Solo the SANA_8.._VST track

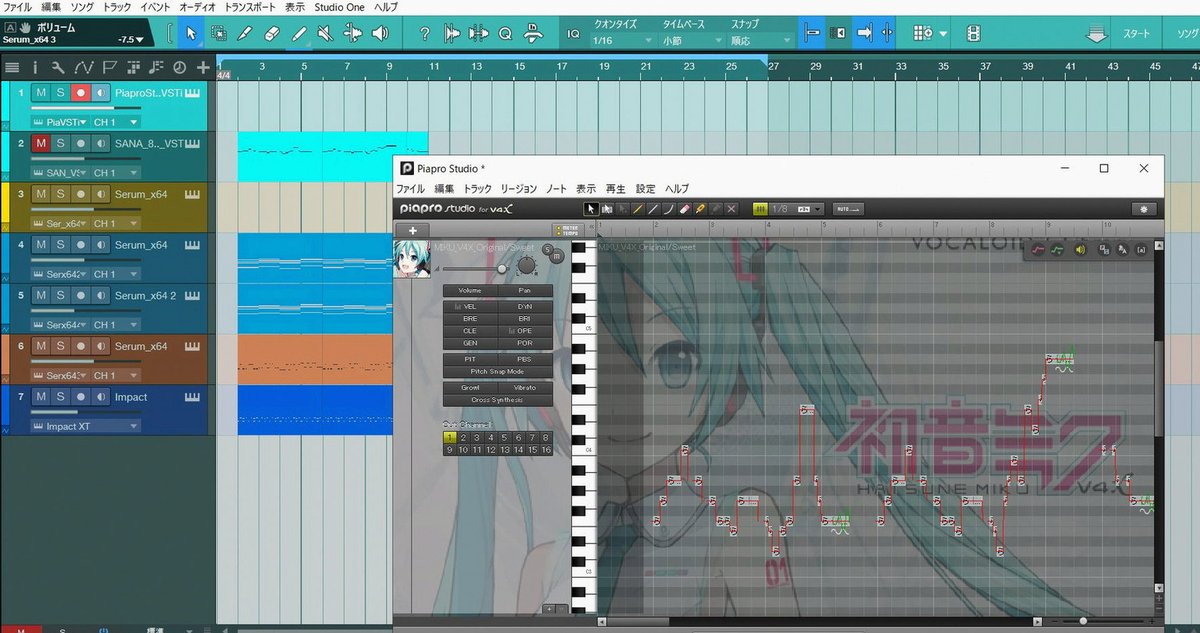pos(60,143)
